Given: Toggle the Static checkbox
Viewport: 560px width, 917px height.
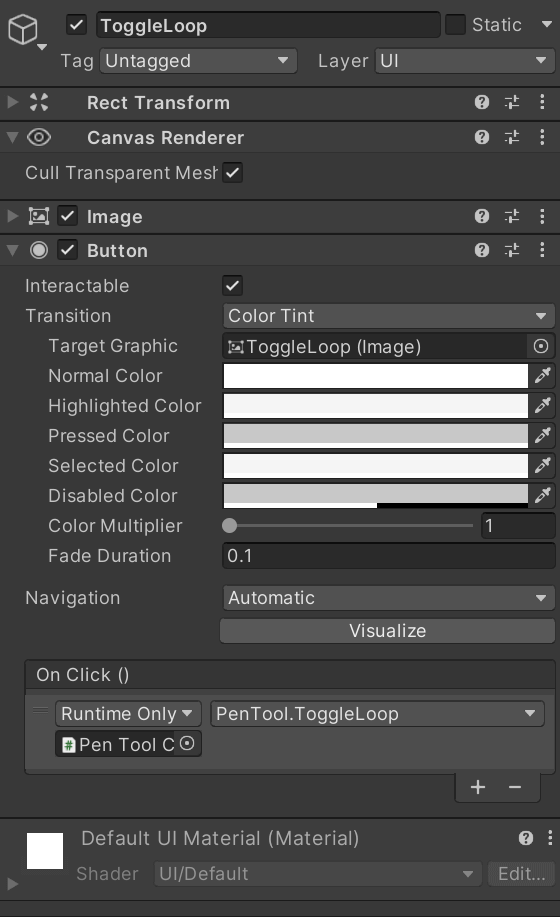Looking at the screenshot, I should click(x=455, y=25).
